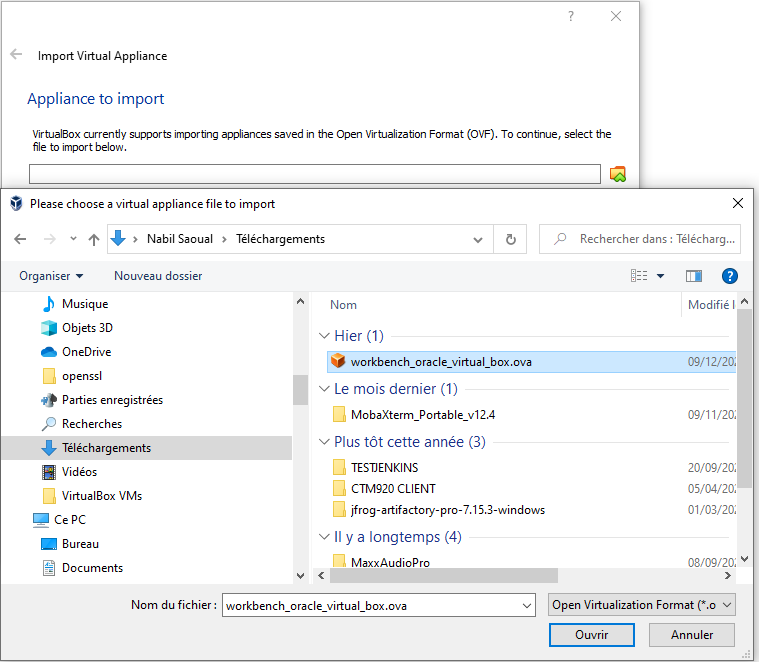Click scroll right arrow of file list
The image size is (759, 662).
pos(728,575)
